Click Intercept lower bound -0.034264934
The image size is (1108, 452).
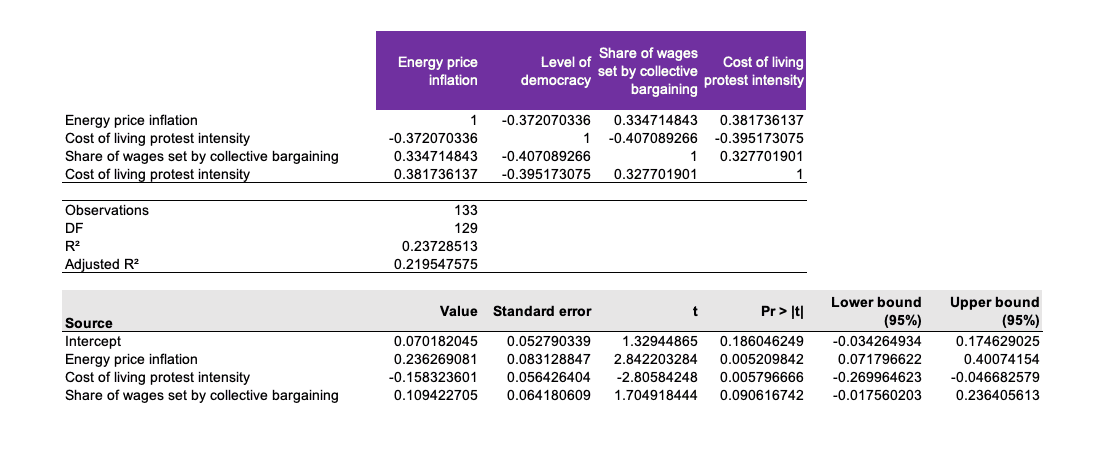876,341
